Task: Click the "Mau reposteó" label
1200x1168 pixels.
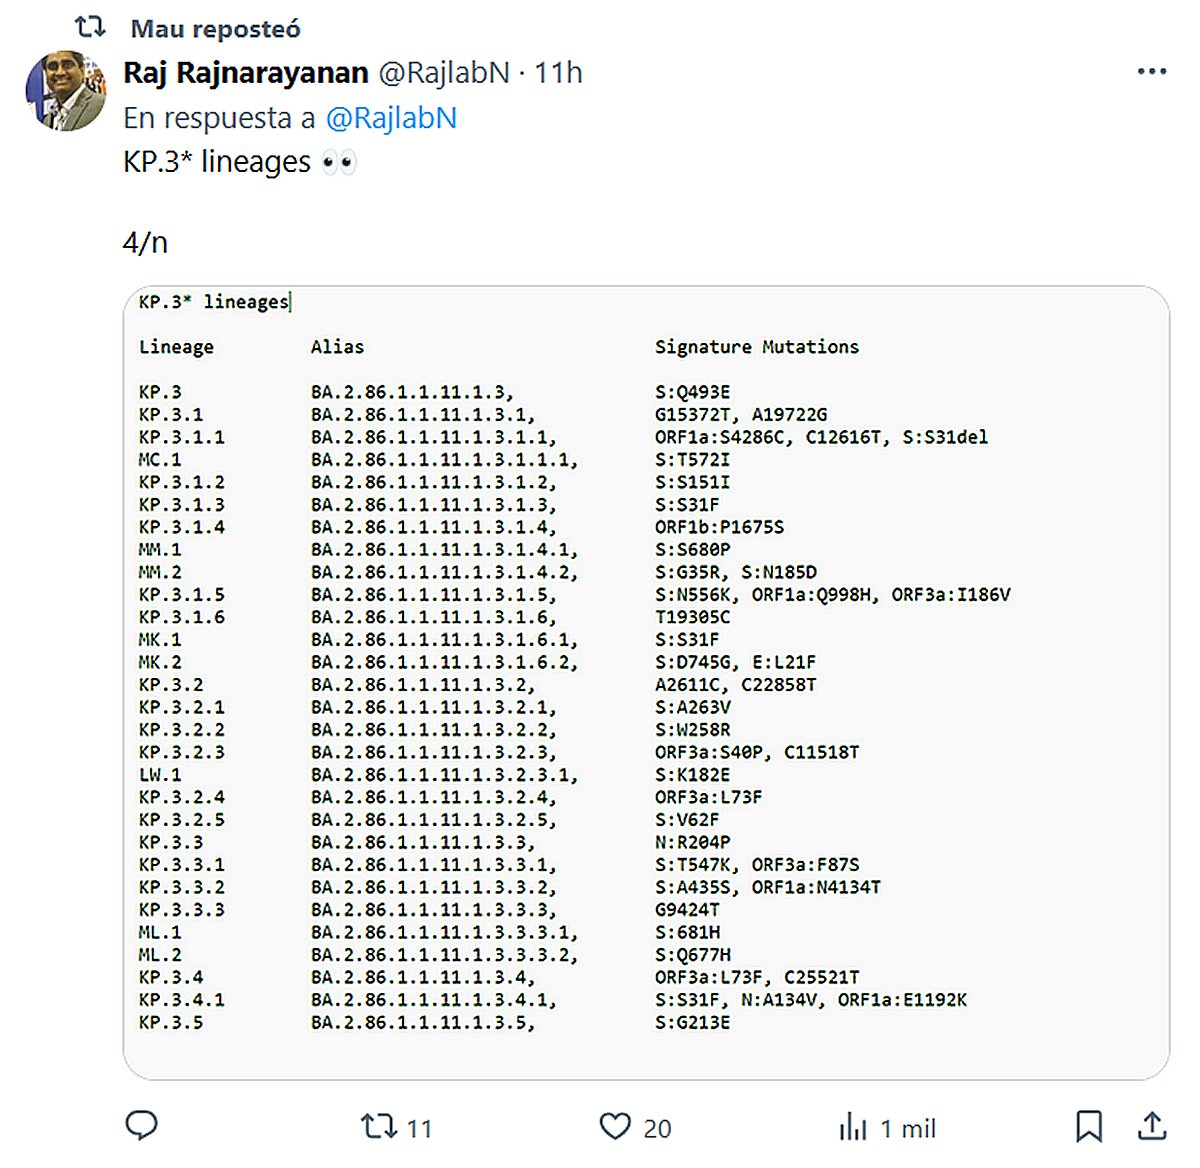Action: pos(215,29)
